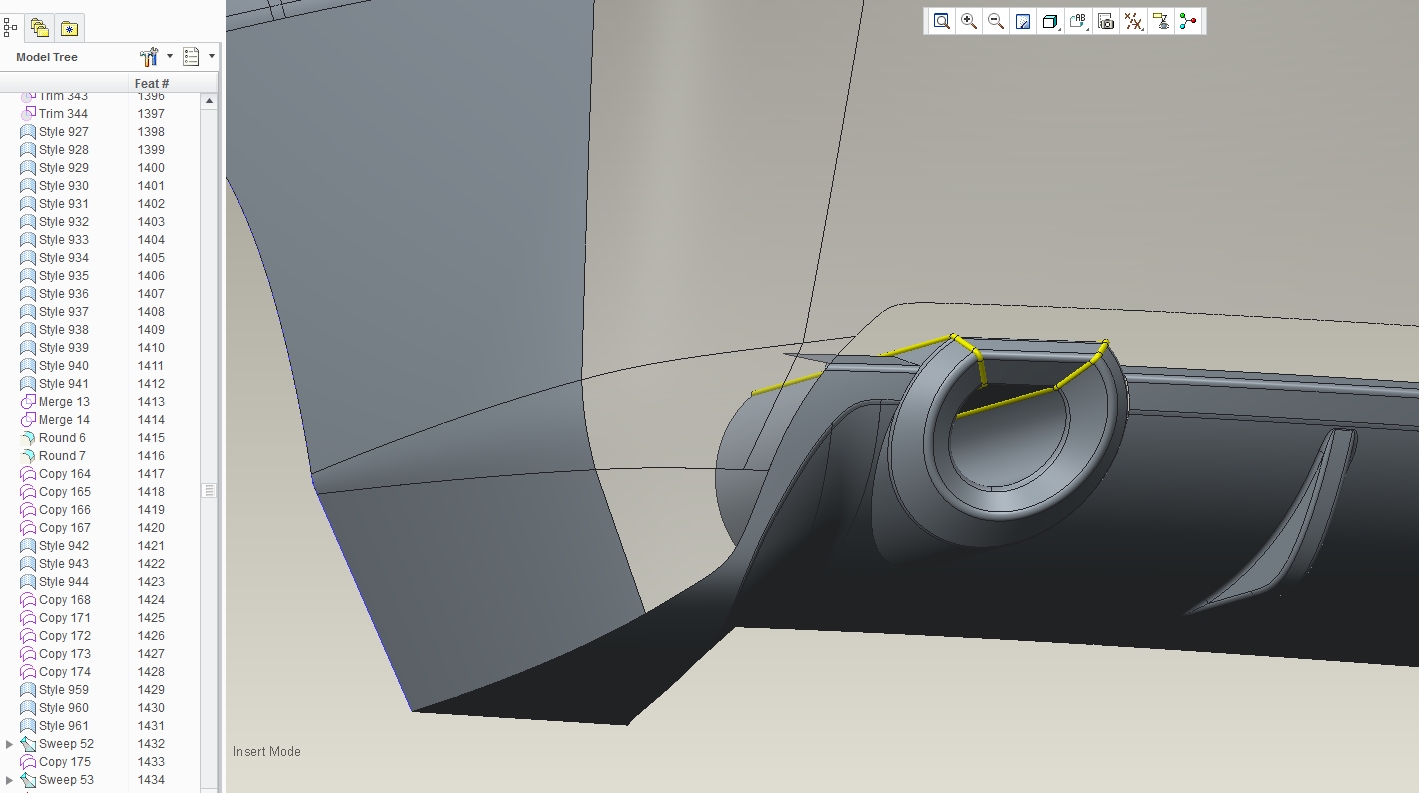Select the Style 941 feature
Viewport: 1419px width, 793px height.
click(x=64, y=384)
